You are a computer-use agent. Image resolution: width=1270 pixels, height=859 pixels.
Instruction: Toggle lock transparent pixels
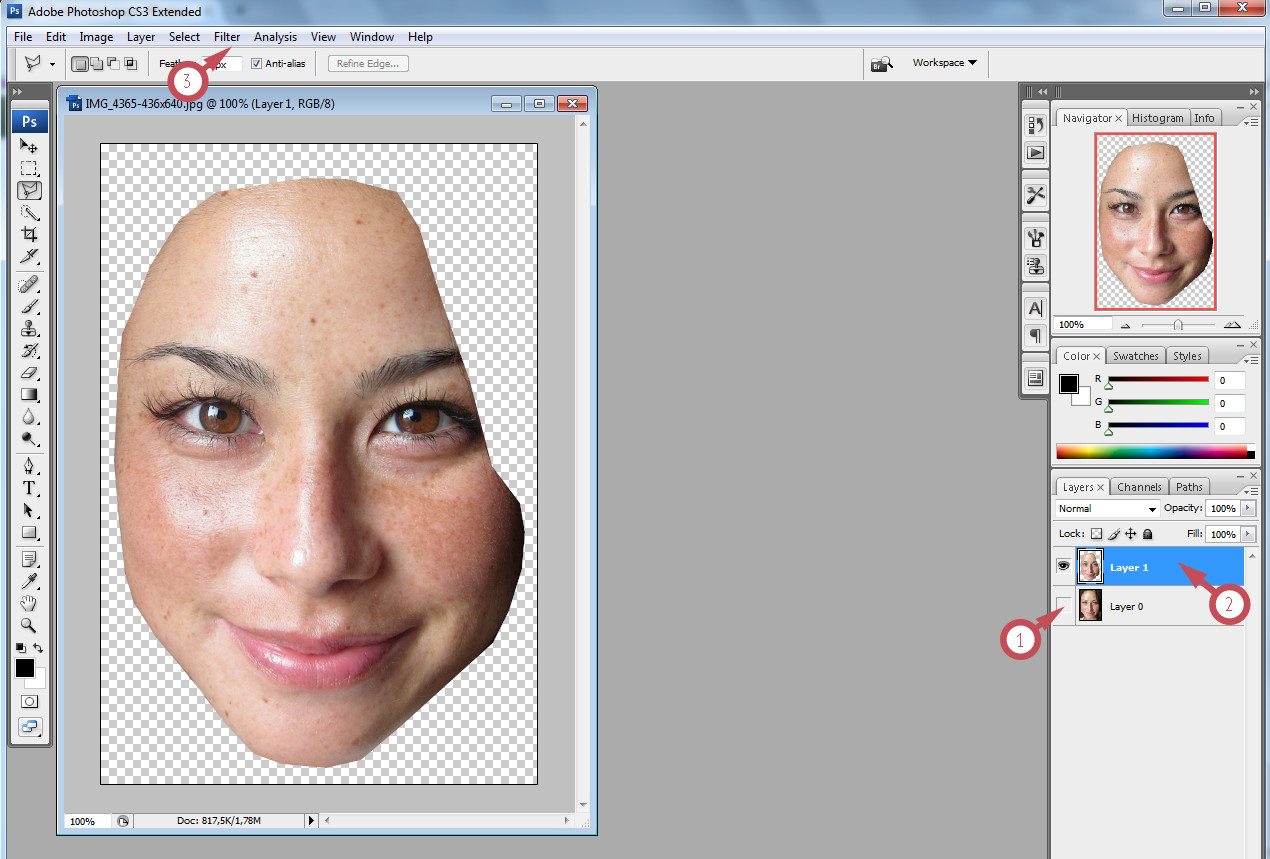(1096, 534)
